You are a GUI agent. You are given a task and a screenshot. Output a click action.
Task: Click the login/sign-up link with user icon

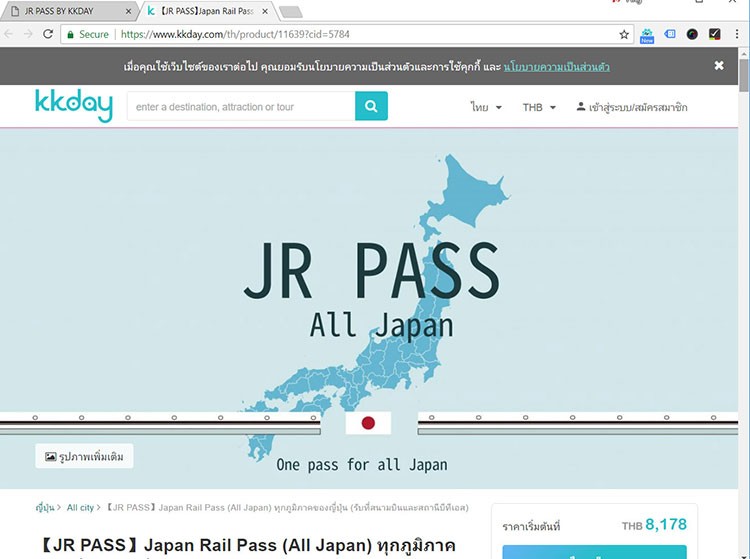tap(632, 107)
